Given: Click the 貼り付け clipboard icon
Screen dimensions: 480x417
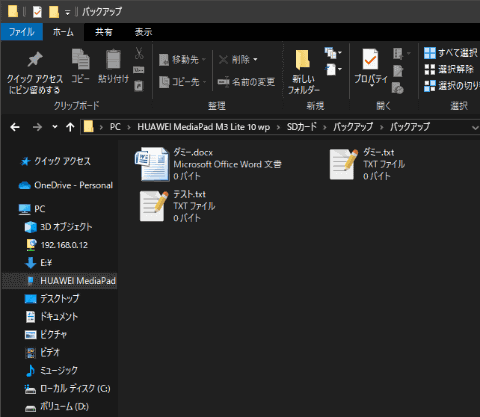Looking at the screenshot, I should tap(113, 59).
